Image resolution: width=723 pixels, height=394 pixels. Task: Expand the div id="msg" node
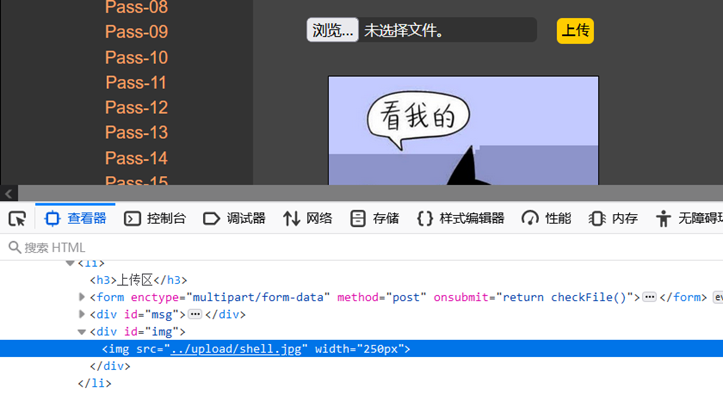coord(82,314)
